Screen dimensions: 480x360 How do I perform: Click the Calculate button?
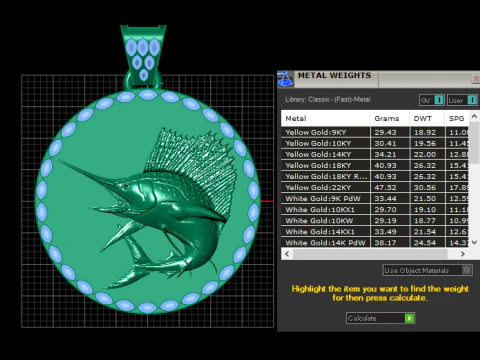coord(380,318)
